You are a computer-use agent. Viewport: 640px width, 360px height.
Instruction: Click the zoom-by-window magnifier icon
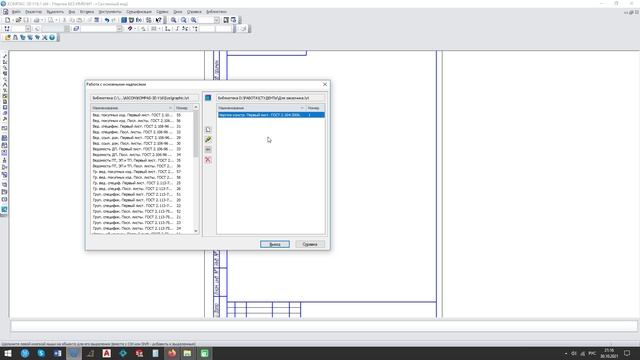[184, 20]
